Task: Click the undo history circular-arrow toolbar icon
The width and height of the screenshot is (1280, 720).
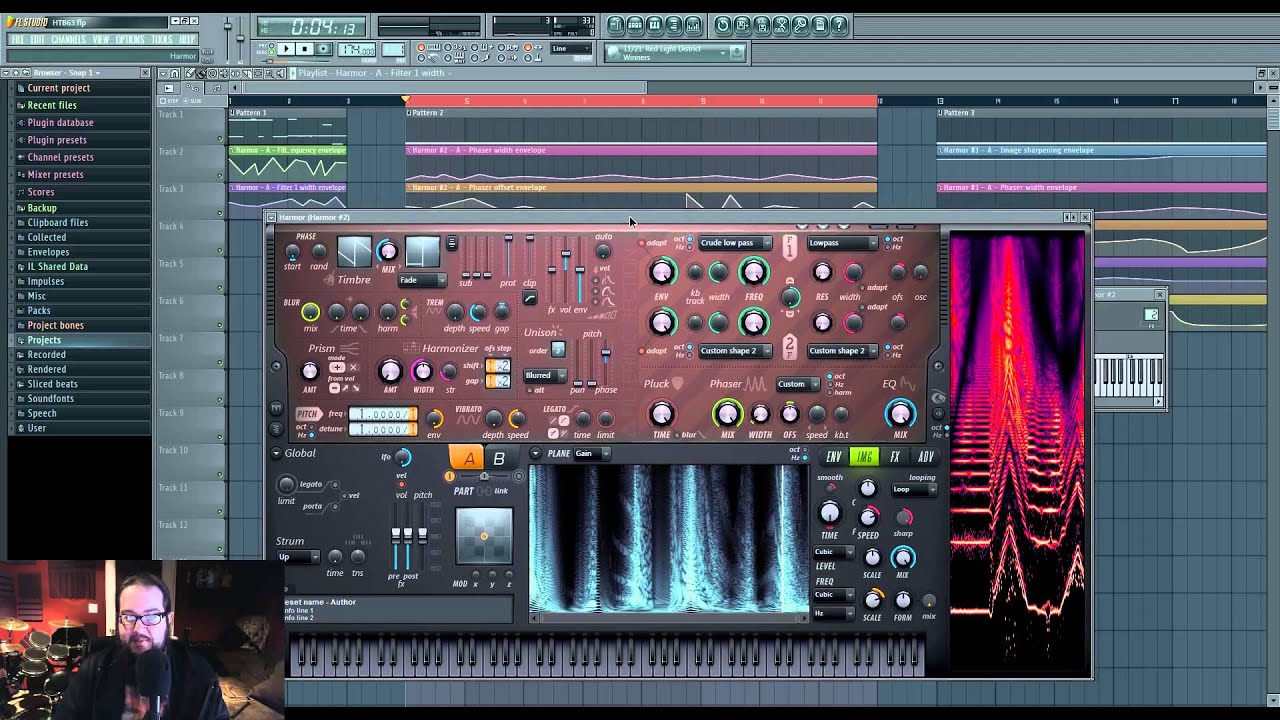Action: click(723, 25)
